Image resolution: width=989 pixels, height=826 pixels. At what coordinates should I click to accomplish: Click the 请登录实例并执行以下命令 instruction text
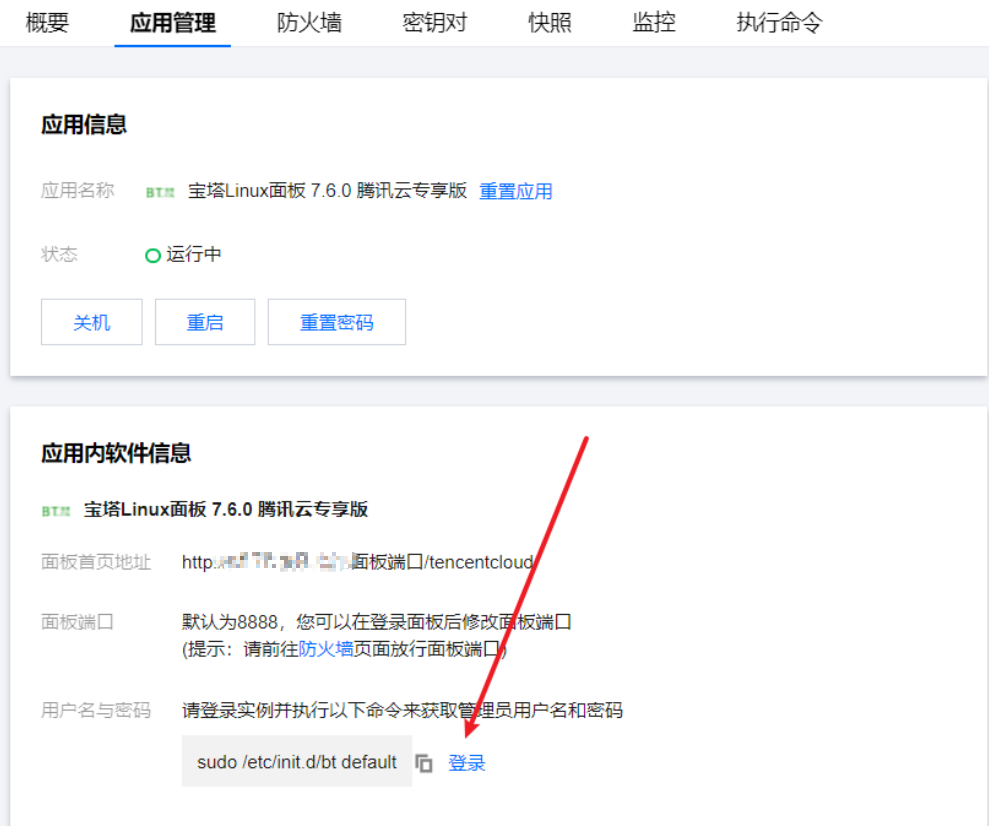(402, 711)
